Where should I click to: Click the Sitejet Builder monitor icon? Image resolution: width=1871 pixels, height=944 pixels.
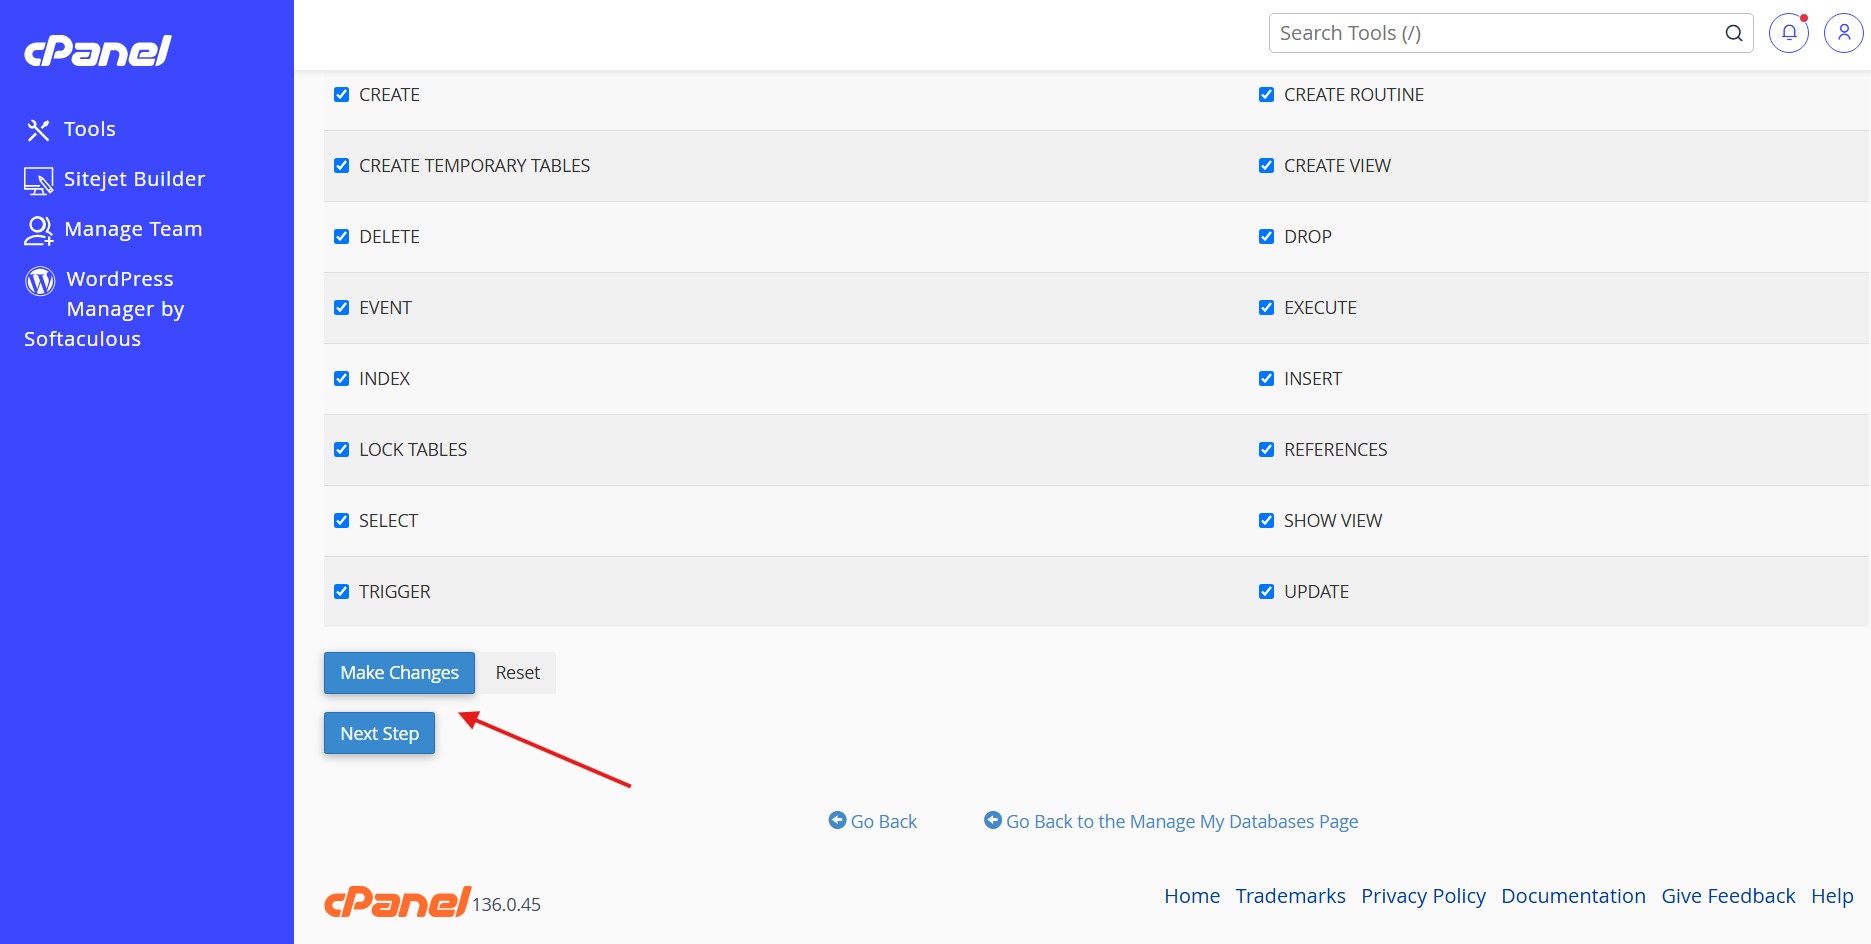coord(39,180)
